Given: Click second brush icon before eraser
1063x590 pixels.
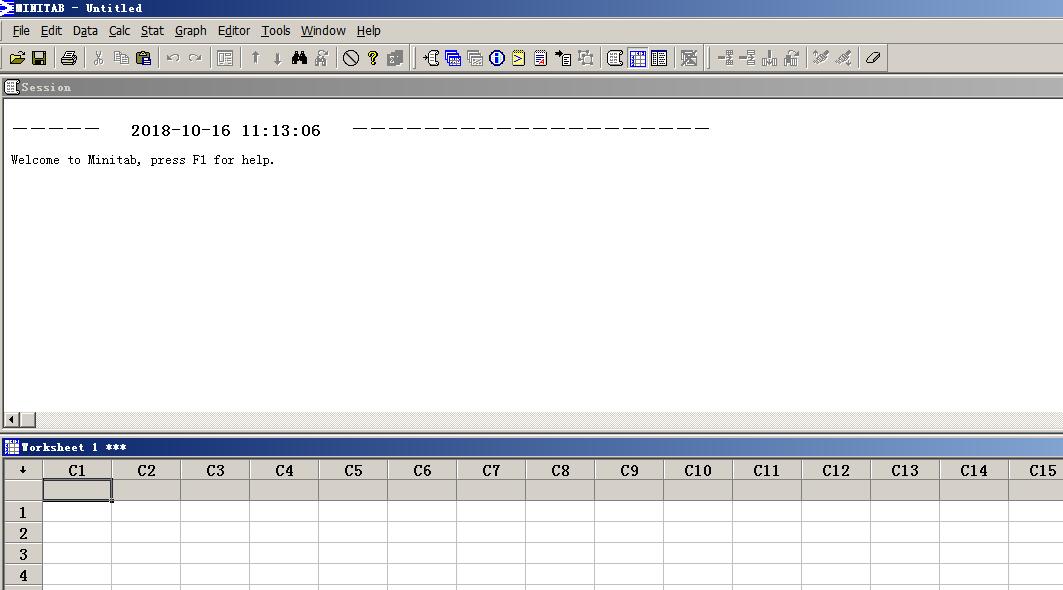Looking at the screenshot, I should pos(843,58).
